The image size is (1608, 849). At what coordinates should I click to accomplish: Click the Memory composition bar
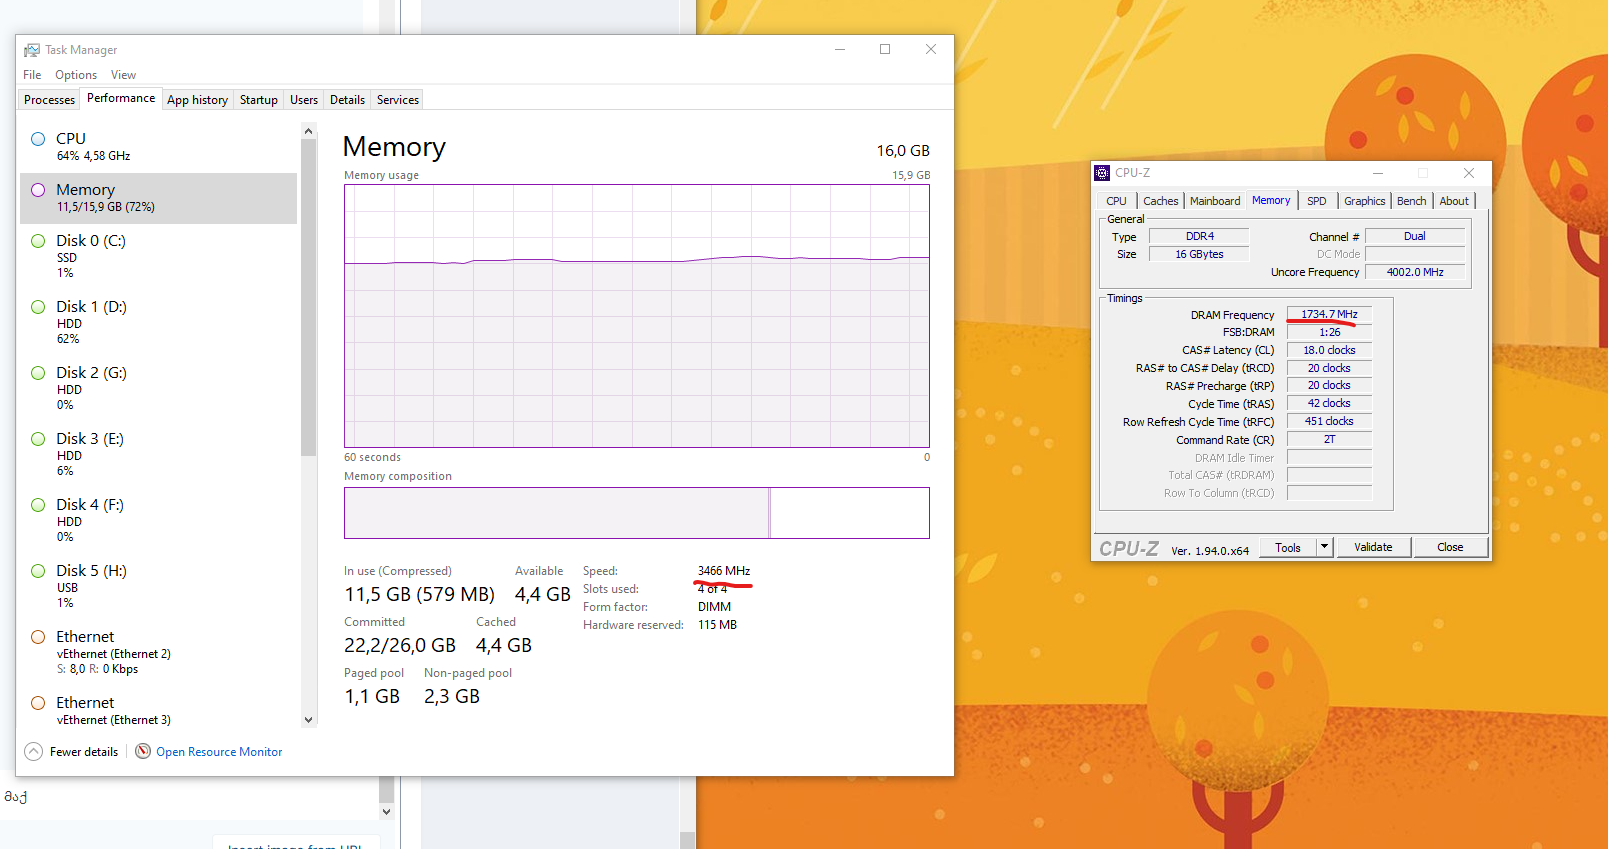(637, 513)
